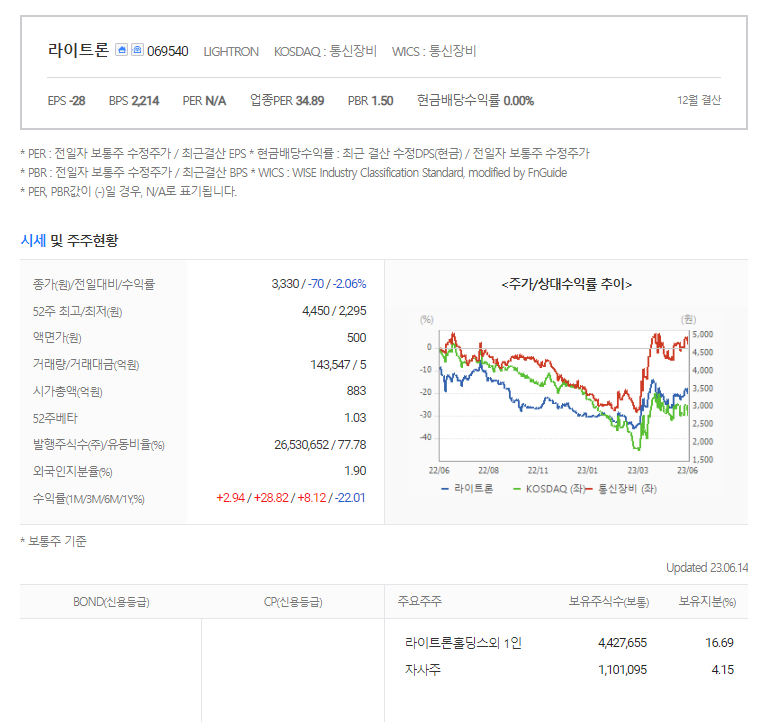The width and height of the screenshot is (760, 722).
Task: Click the KOSDAQ (좌) green legend entry
Action: point(549,489)
